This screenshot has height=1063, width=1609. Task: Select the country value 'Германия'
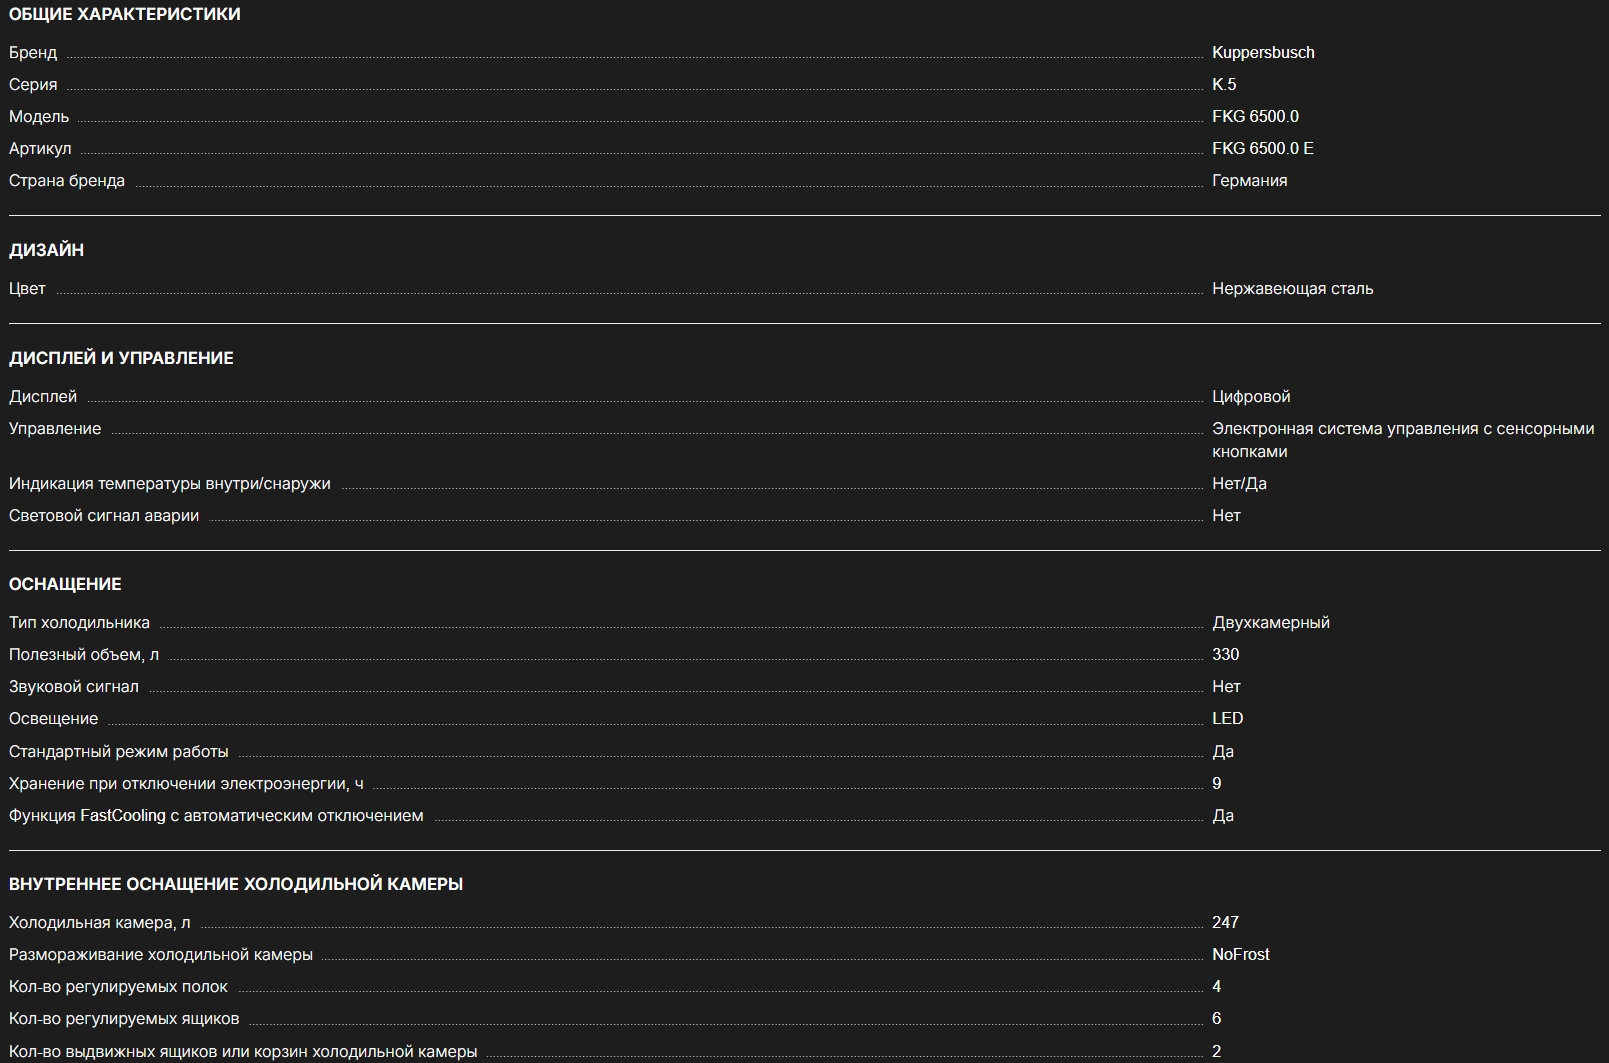pos(1250,180)
